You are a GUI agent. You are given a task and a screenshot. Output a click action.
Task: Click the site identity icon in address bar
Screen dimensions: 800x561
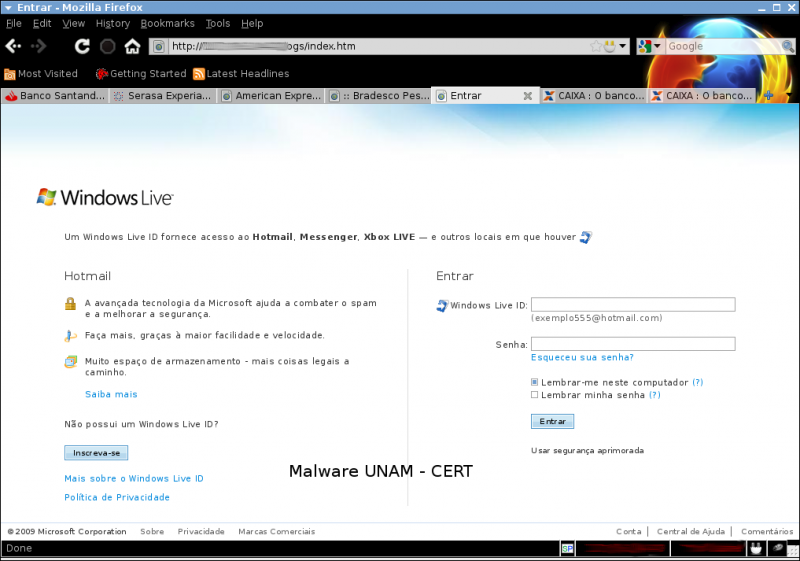(x=159, y=46)
